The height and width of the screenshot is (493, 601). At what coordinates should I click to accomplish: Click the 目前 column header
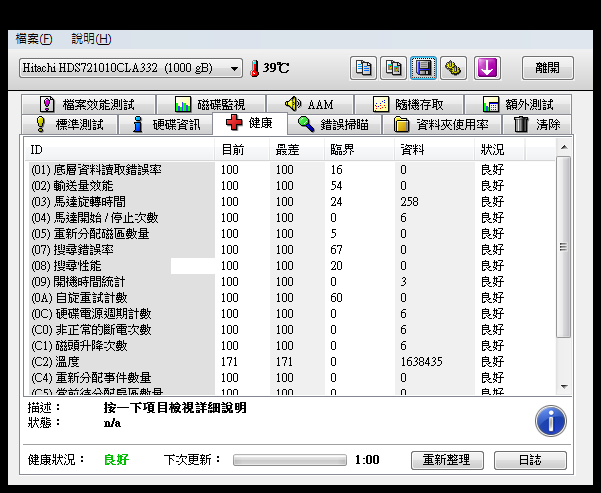(241, 150)
